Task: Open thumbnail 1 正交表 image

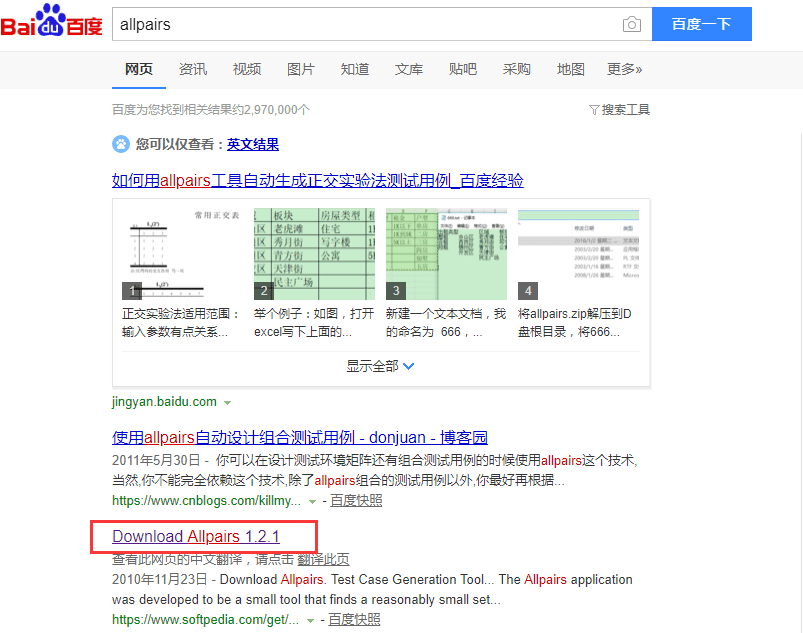Action: (181, 254)
